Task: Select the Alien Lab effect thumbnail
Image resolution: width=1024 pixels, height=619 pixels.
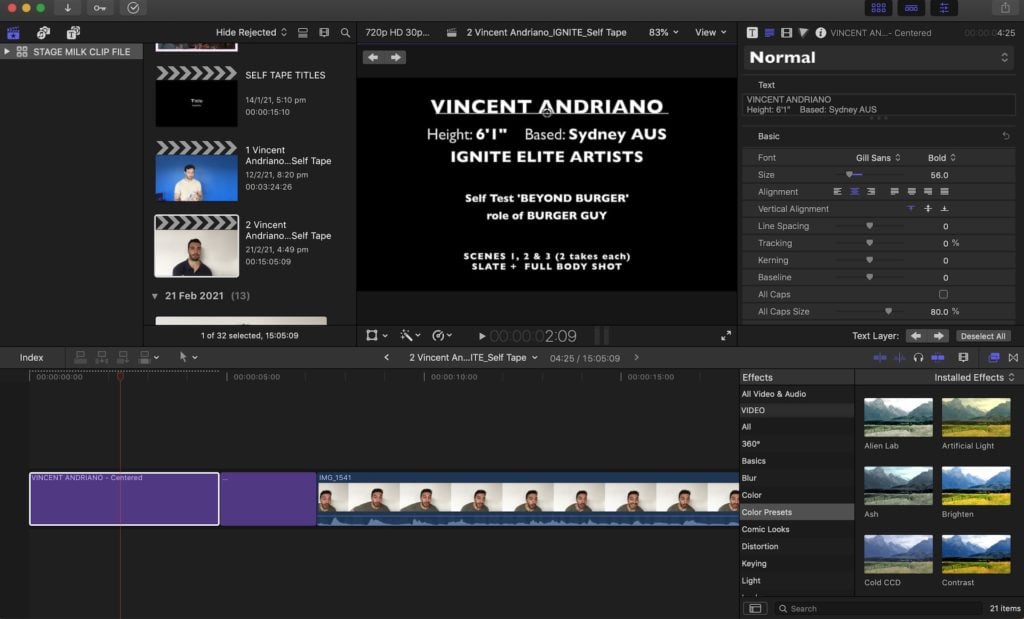Action: 898,417
